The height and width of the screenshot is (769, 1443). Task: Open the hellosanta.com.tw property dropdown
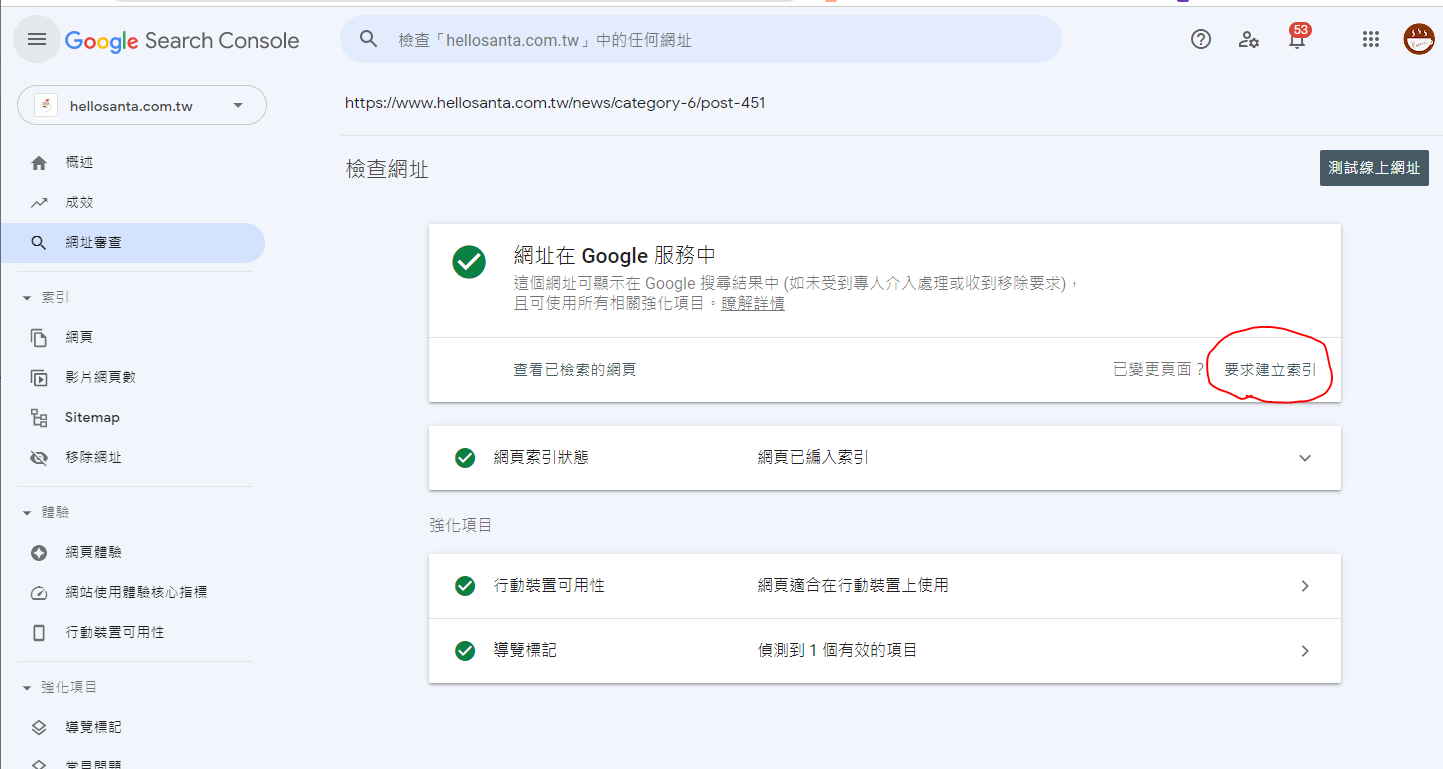[142, 105]
